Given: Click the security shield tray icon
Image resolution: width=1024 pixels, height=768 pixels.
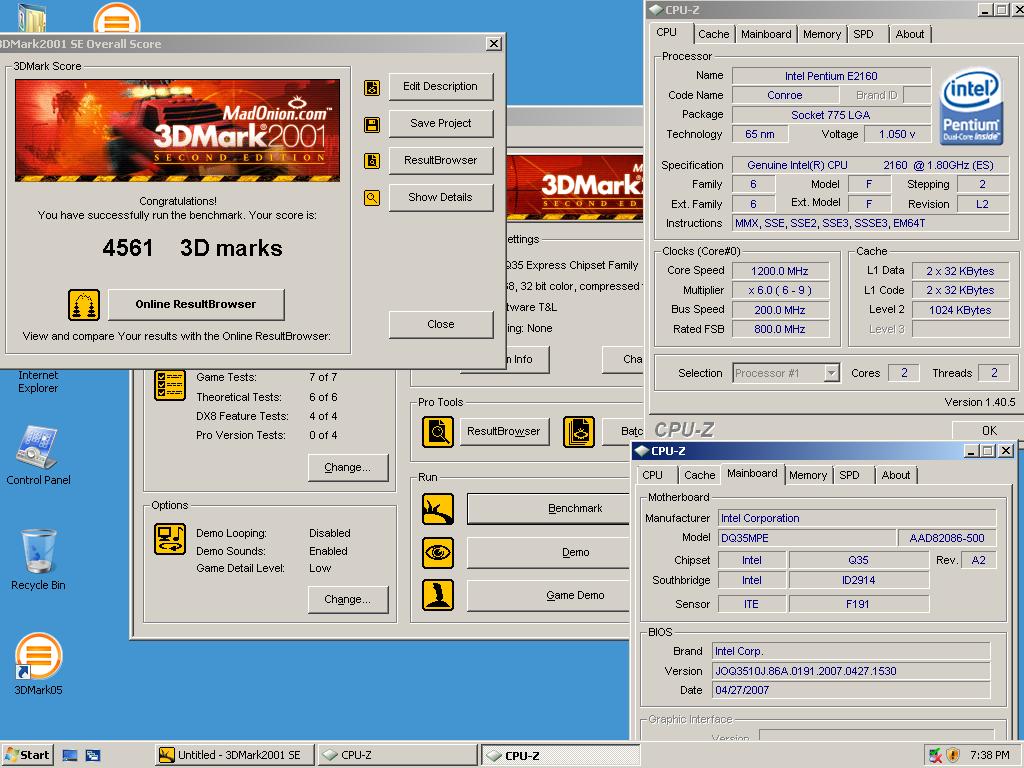Looking at the screenshot, I should click(x=953, y=756).
